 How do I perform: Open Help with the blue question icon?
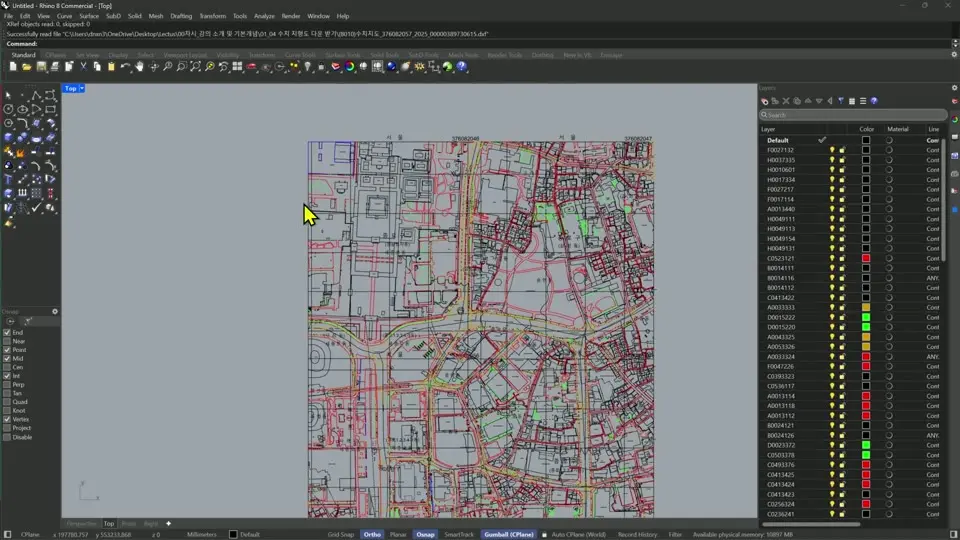point(462,67)
